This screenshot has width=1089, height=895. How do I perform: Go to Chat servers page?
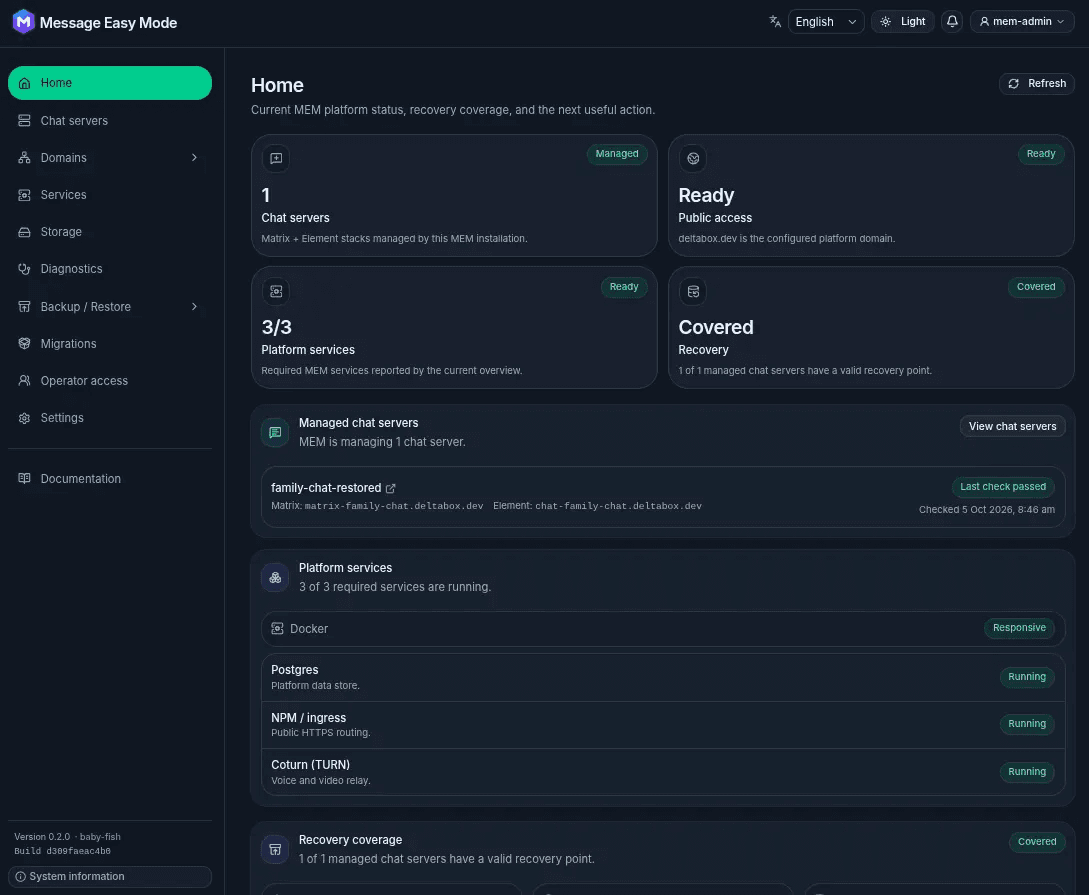[110, 121]
